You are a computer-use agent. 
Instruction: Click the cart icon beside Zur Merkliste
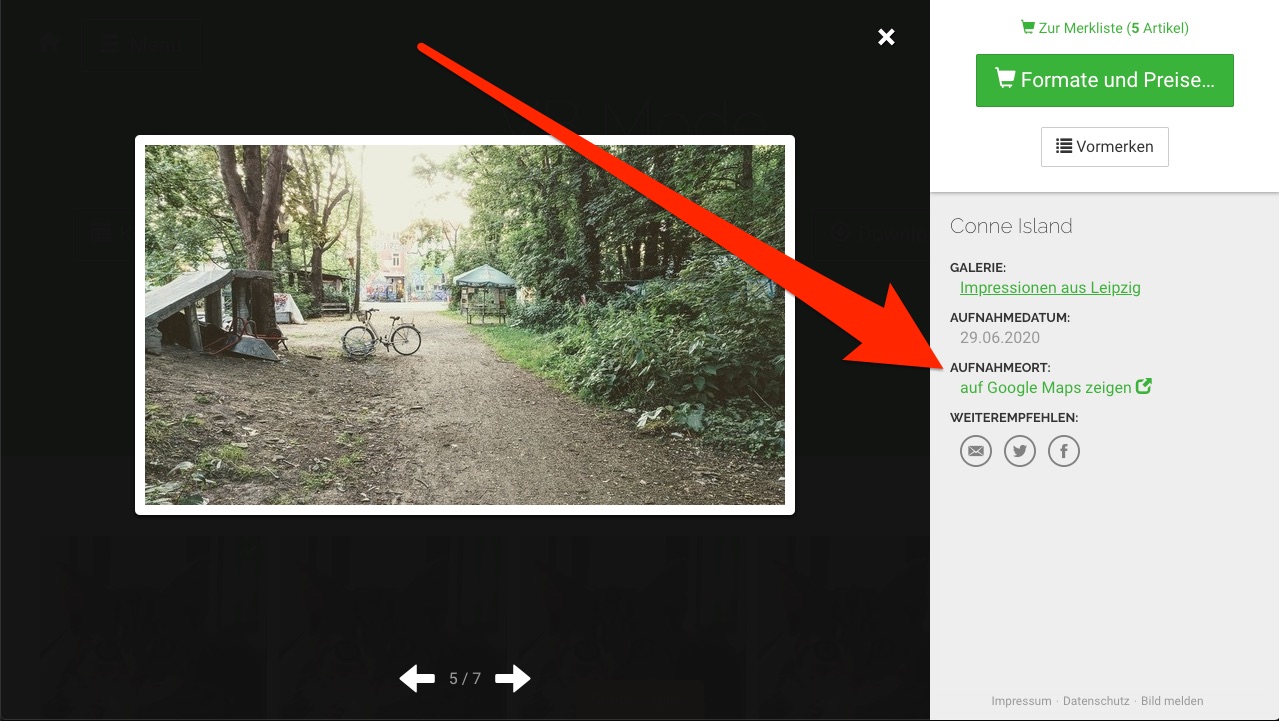1027,28
